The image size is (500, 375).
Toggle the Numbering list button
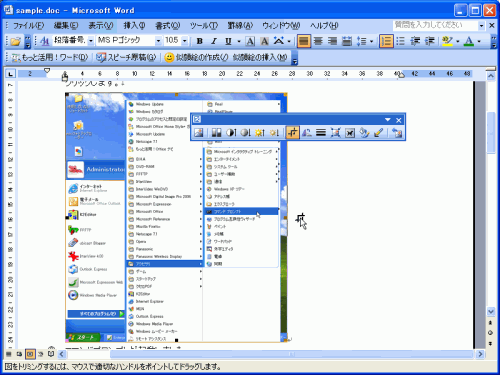386,41
